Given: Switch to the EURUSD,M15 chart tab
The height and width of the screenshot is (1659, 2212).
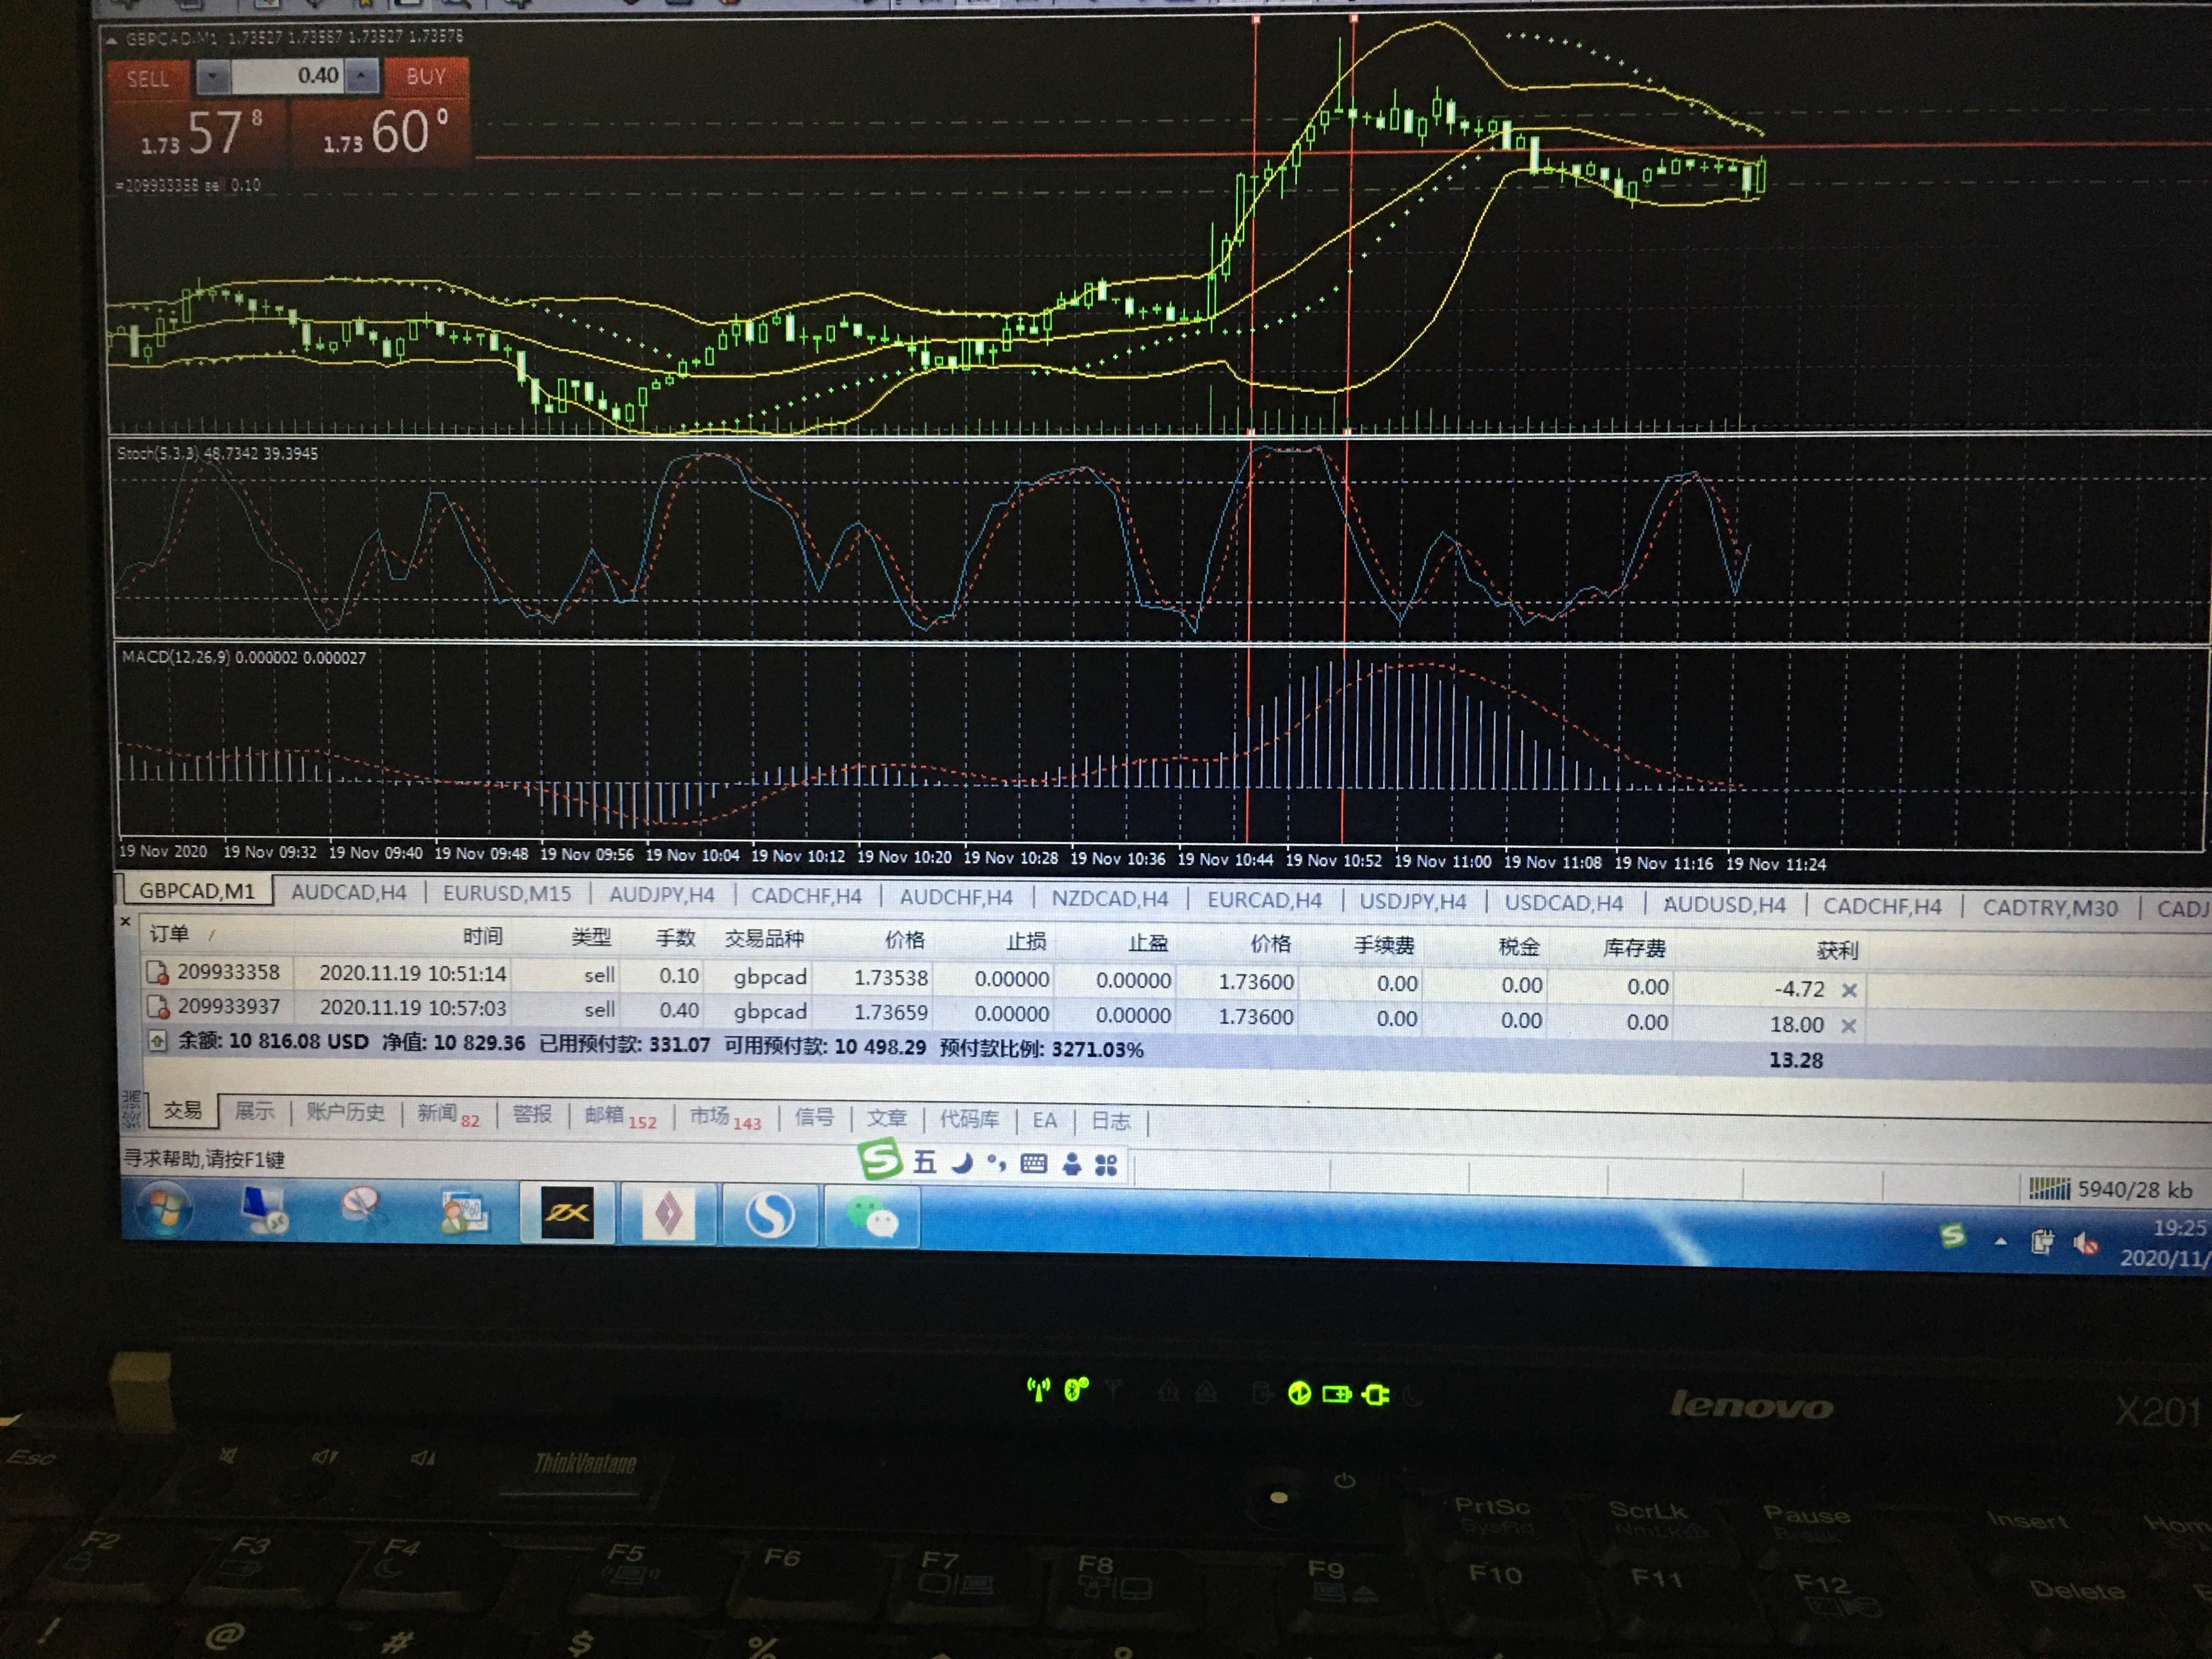Looking at the screenshot, I should [507, 893].
